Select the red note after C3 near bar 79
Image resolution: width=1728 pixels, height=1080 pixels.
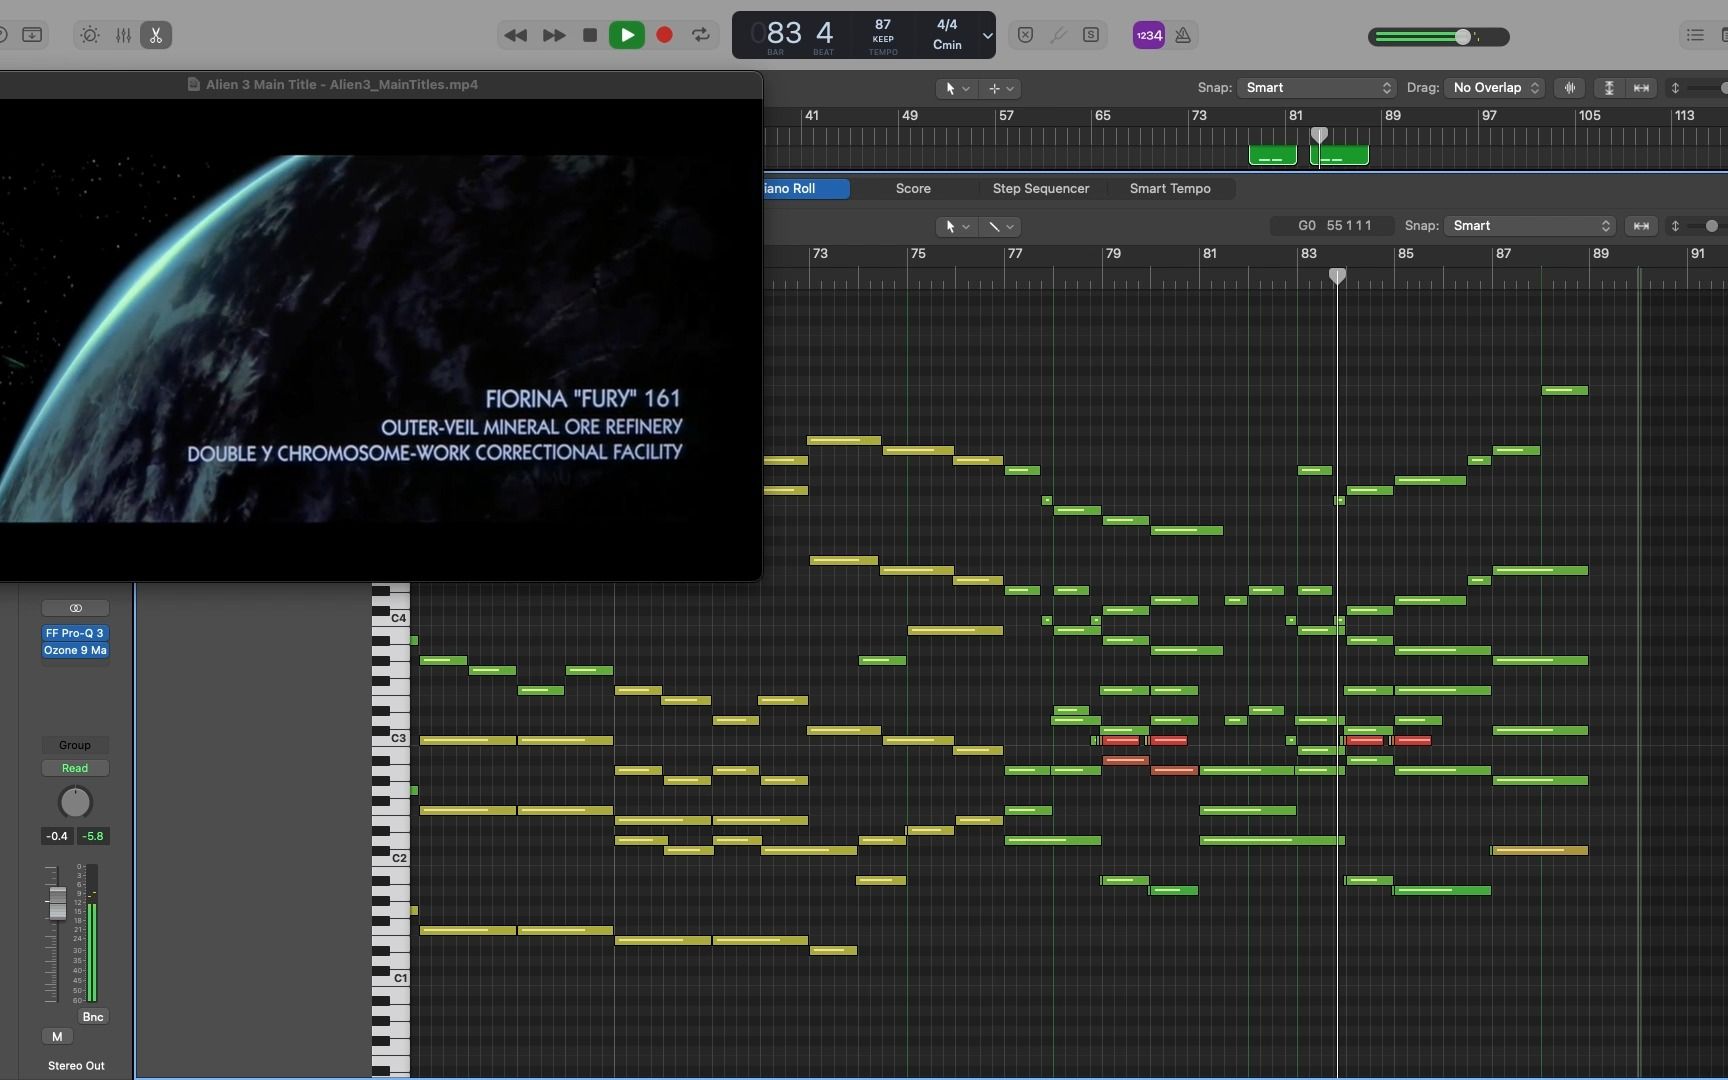1120,740
